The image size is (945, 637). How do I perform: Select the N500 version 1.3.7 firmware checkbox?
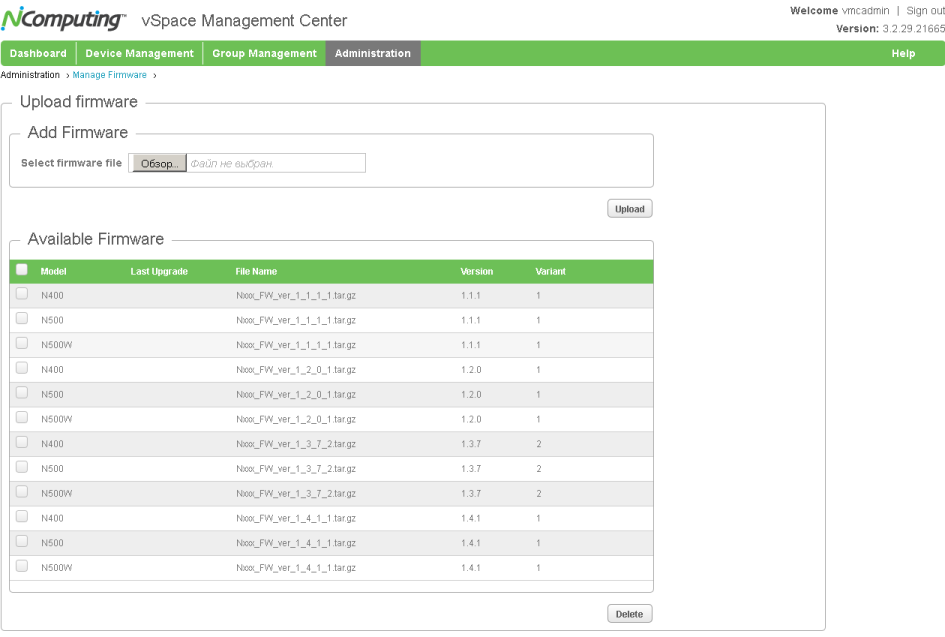(22, 466)
